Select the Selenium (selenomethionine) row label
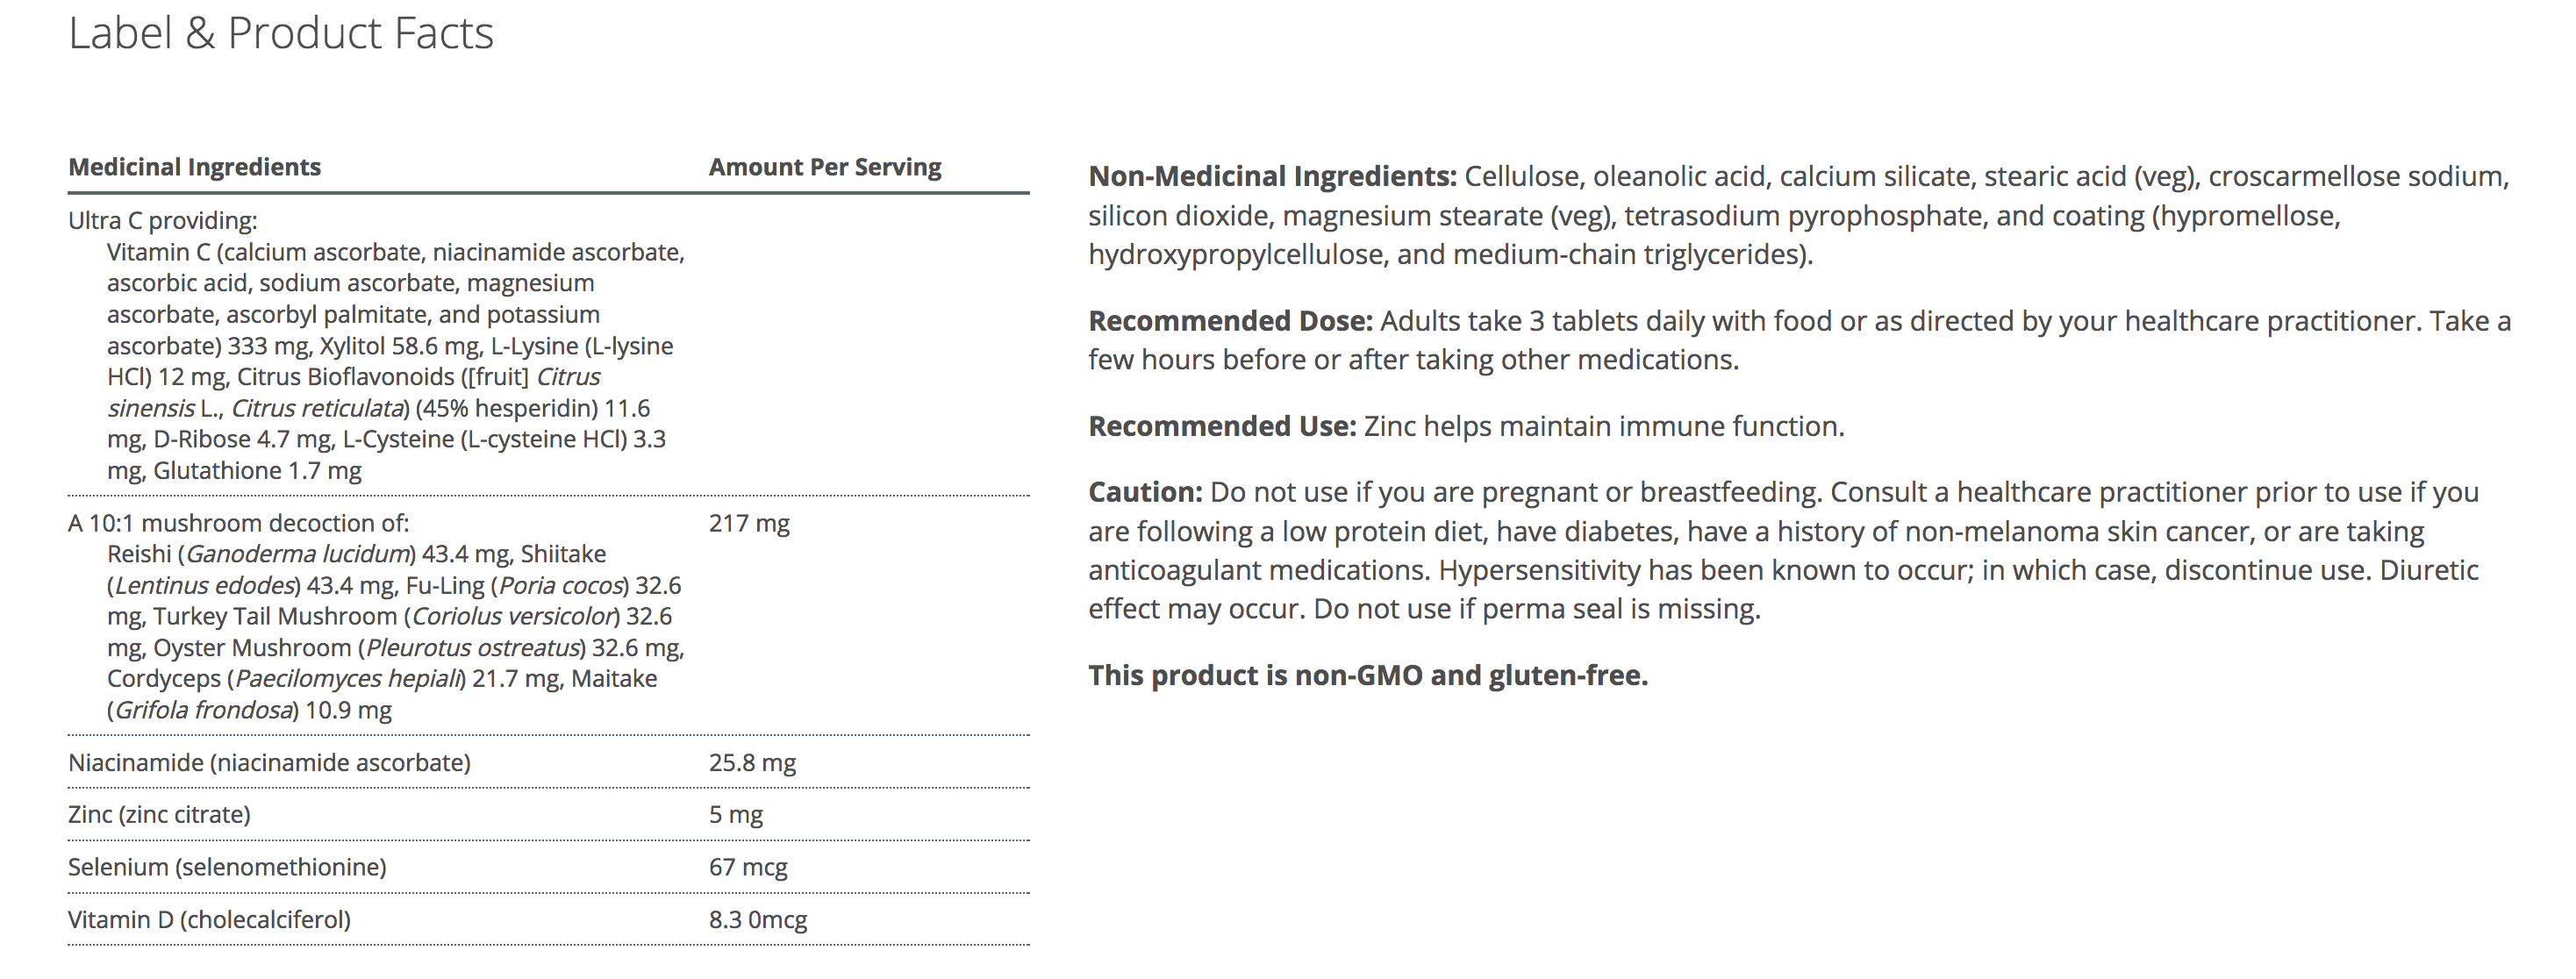 [x=227, y=867]
